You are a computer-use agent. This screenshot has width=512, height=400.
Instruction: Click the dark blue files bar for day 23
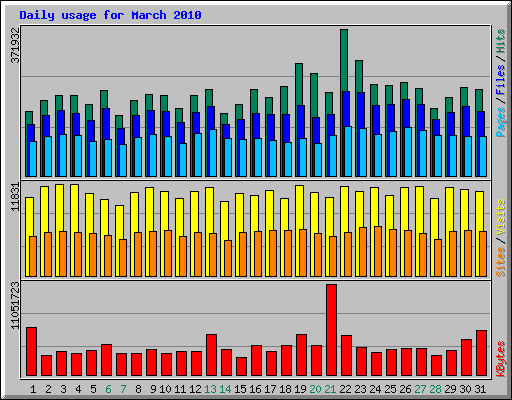point(361,110)
